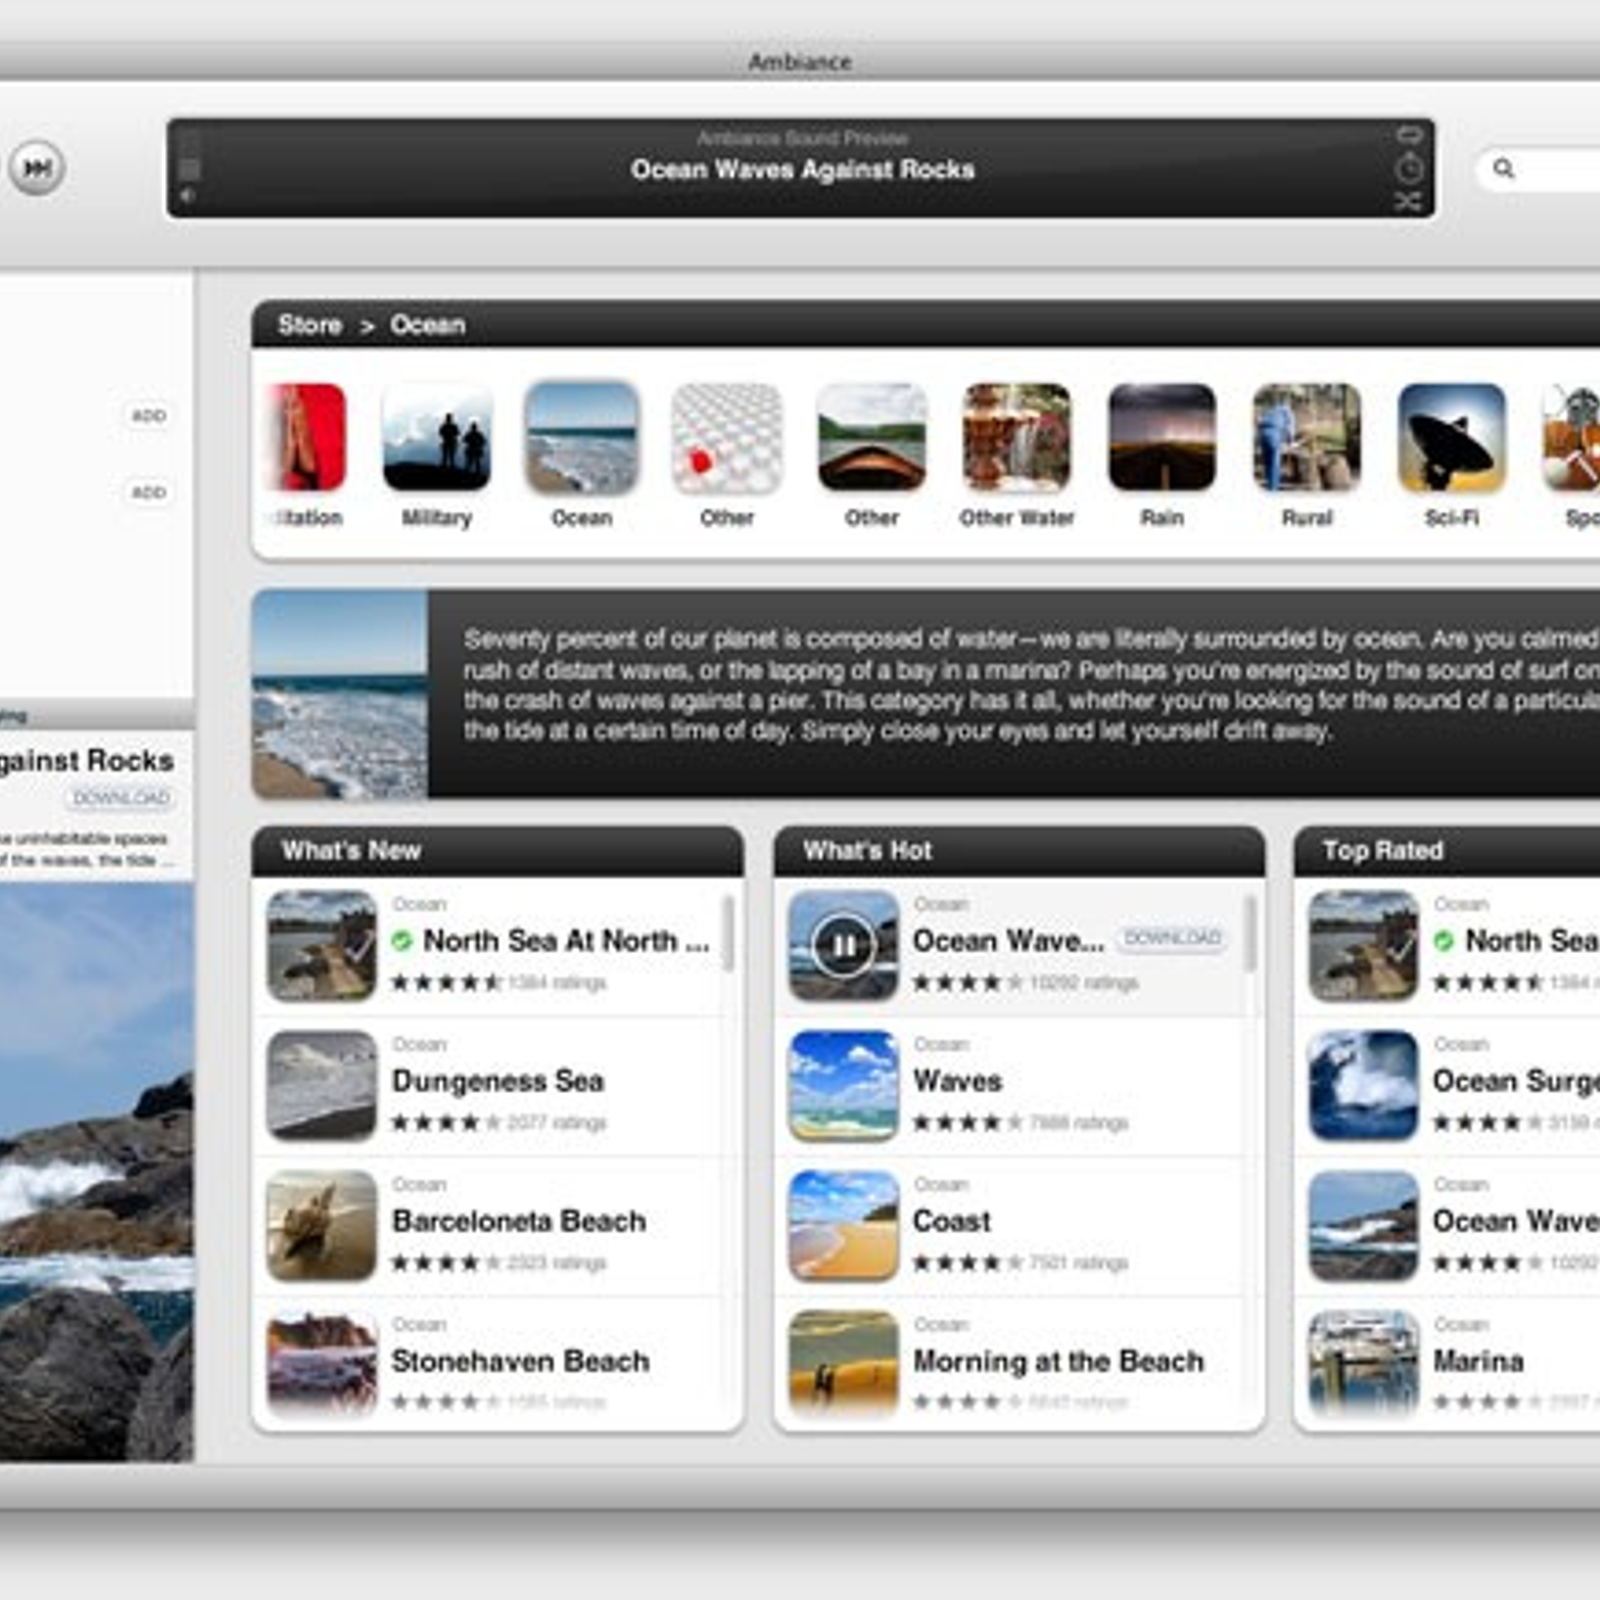Image resolution: width=1600 pixels, height=1600 pixels.
Task: Open the Barceloneta Beach thumbnail
Action: click(322, 1226)
